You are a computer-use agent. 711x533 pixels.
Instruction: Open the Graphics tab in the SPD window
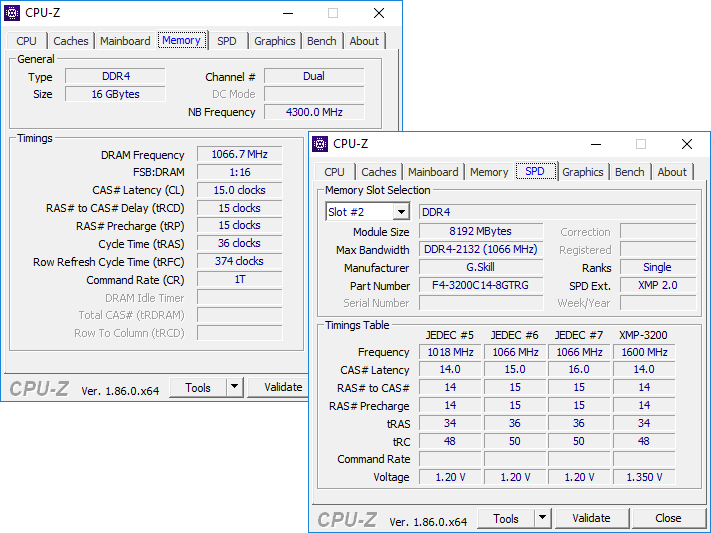click(x=583, y=172)
